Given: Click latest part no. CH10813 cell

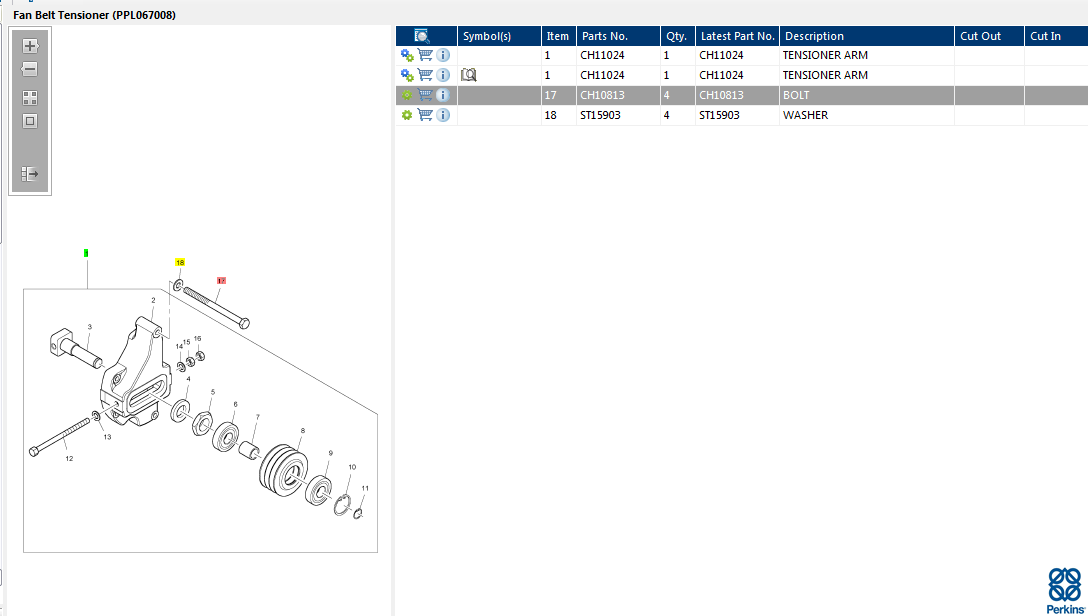Looking at the screenshot, I should coord(738,95).
